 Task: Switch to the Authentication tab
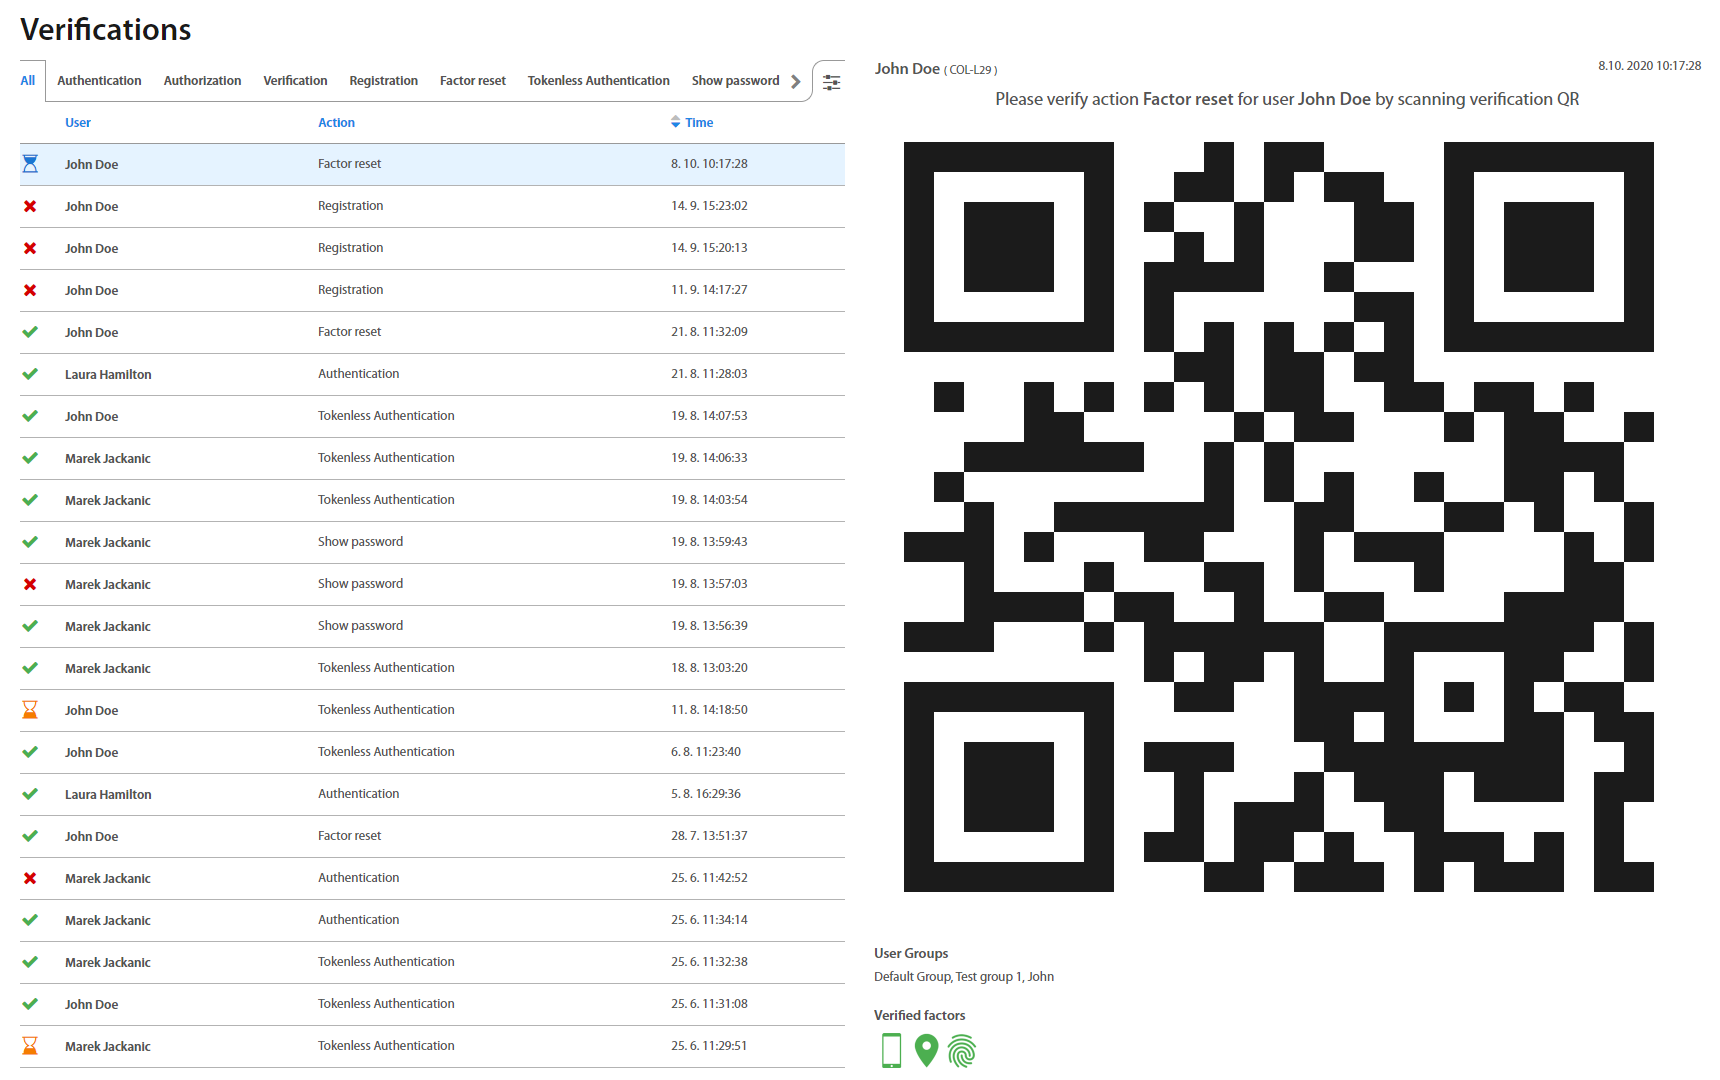pyautogui.click(x=99, y=81)
